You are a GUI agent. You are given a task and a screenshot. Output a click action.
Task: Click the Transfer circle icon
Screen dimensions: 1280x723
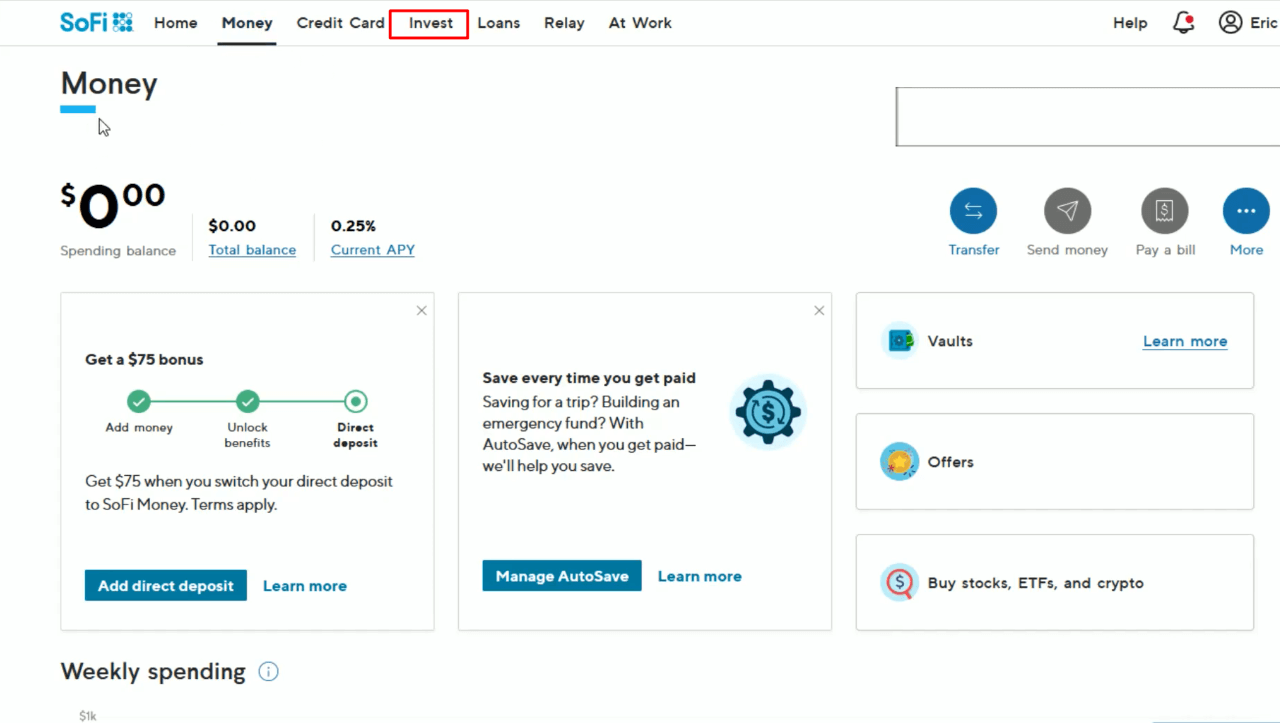click(x=973, y=211)
